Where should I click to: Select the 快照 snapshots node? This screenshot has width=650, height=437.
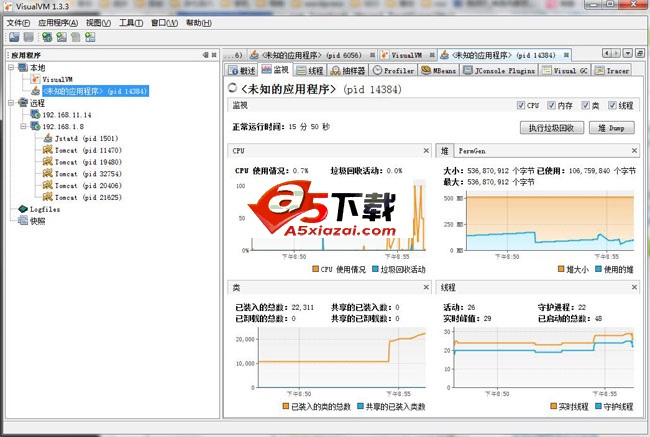click(37, 221)
